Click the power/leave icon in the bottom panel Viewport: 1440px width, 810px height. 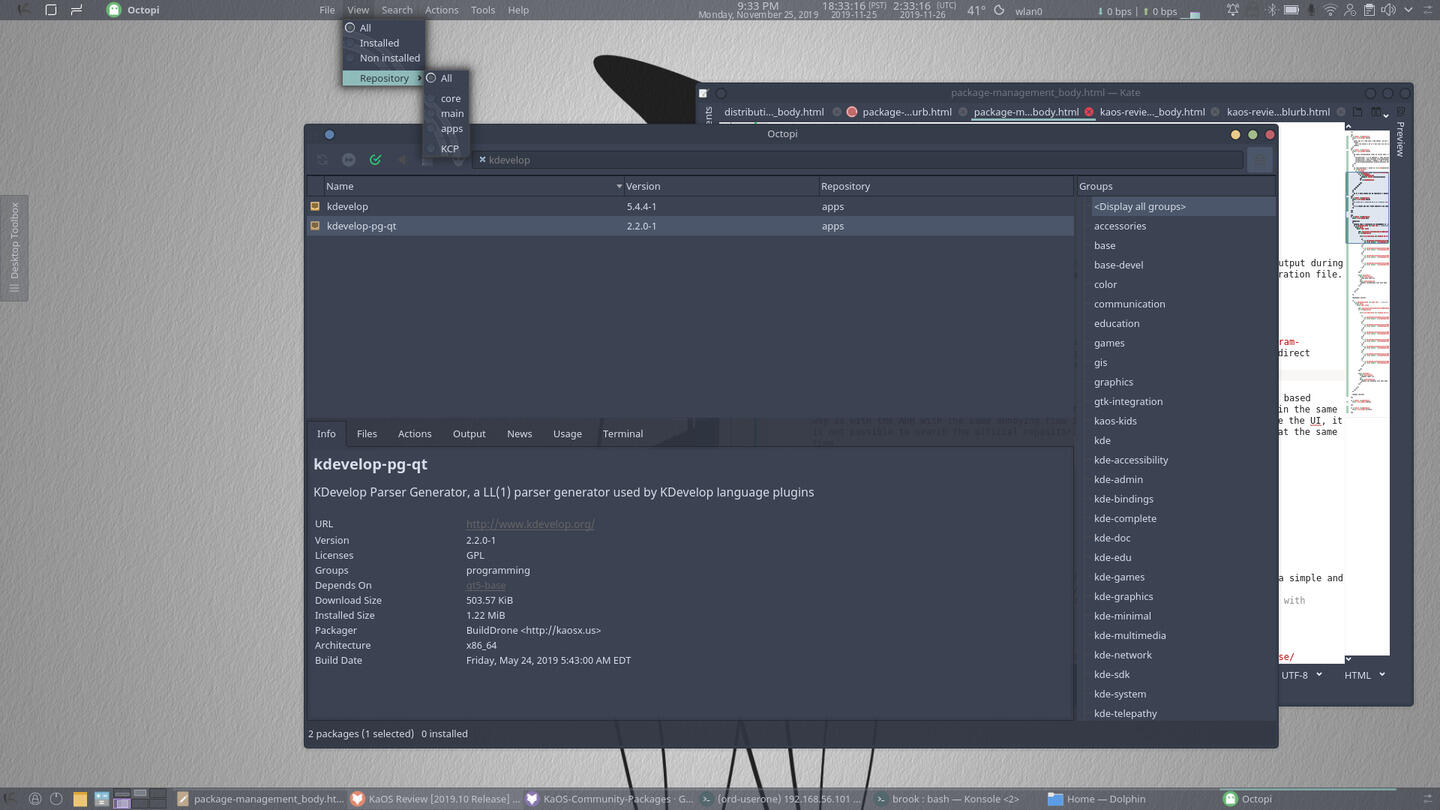(x=56, y=799)
